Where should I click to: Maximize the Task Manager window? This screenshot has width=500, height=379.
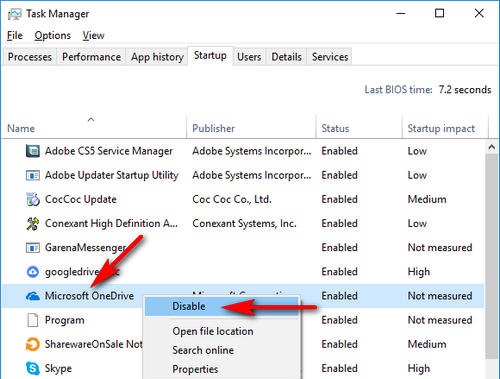440,14
